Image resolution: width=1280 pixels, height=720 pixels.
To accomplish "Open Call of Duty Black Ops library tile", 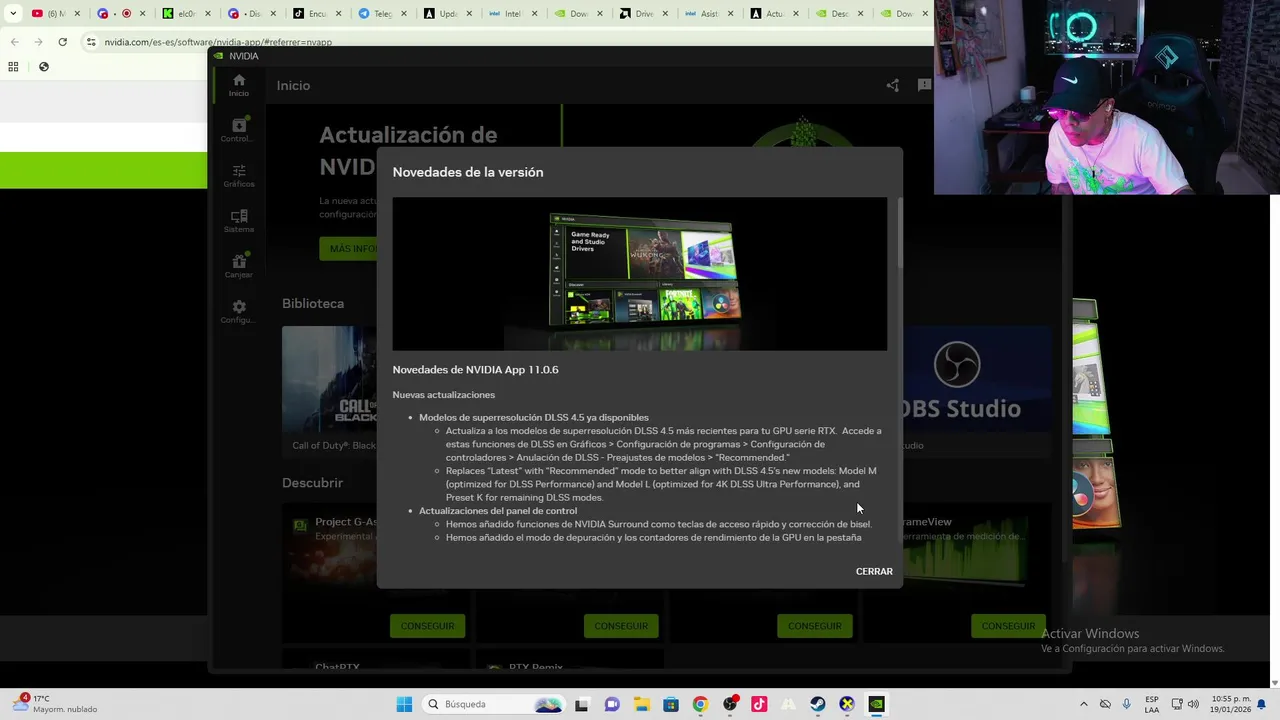I will coord(330,391).
